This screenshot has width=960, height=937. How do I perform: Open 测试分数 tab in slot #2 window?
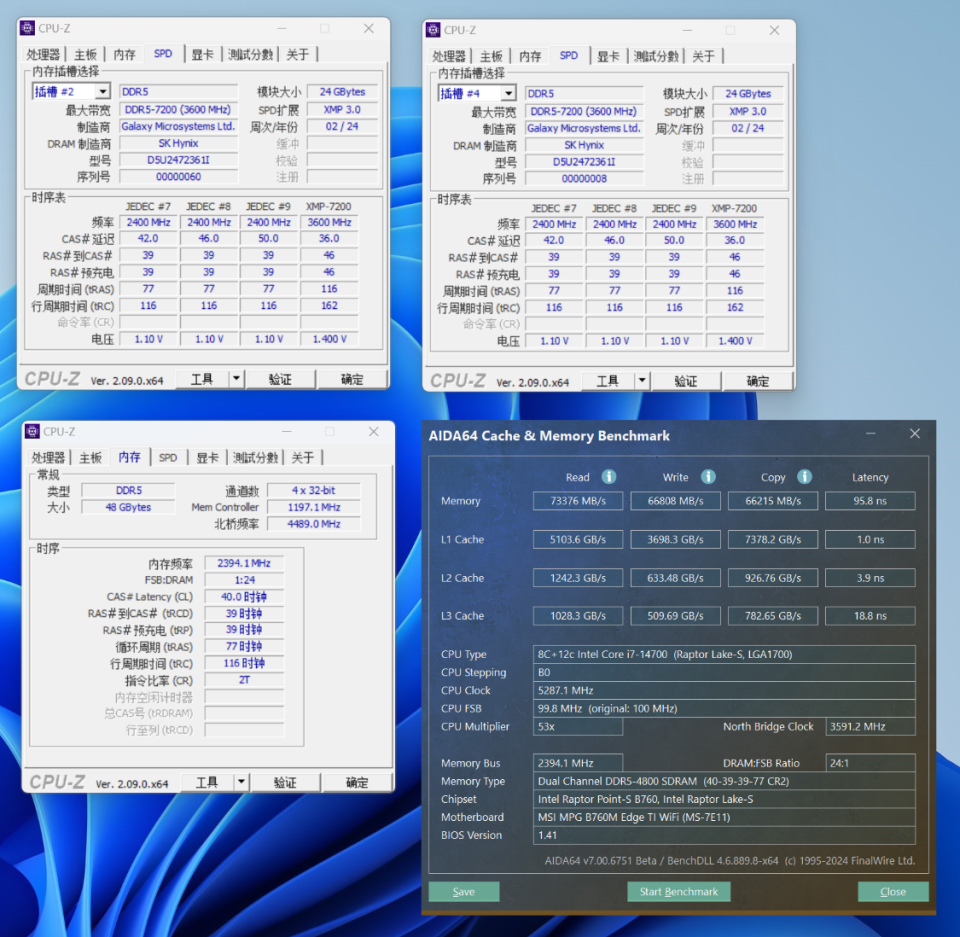[x=250, y=55]
